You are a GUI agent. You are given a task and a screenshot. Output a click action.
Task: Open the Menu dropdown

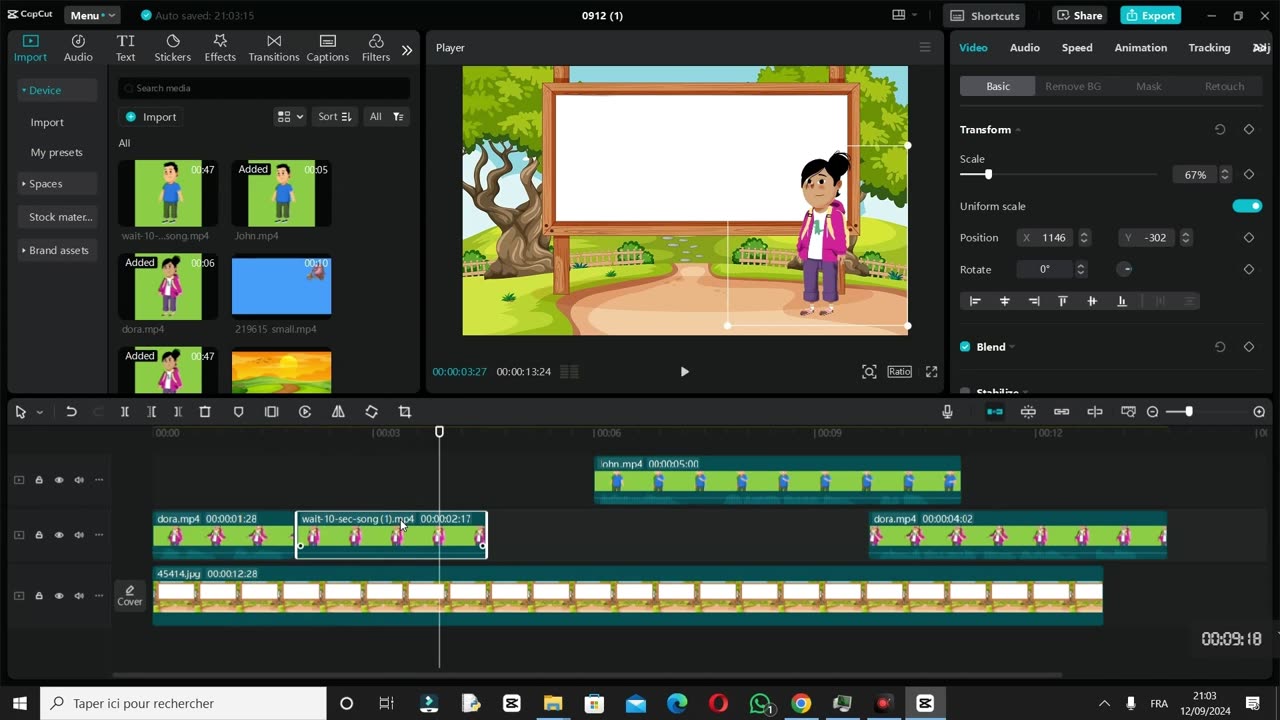[92, 15]
